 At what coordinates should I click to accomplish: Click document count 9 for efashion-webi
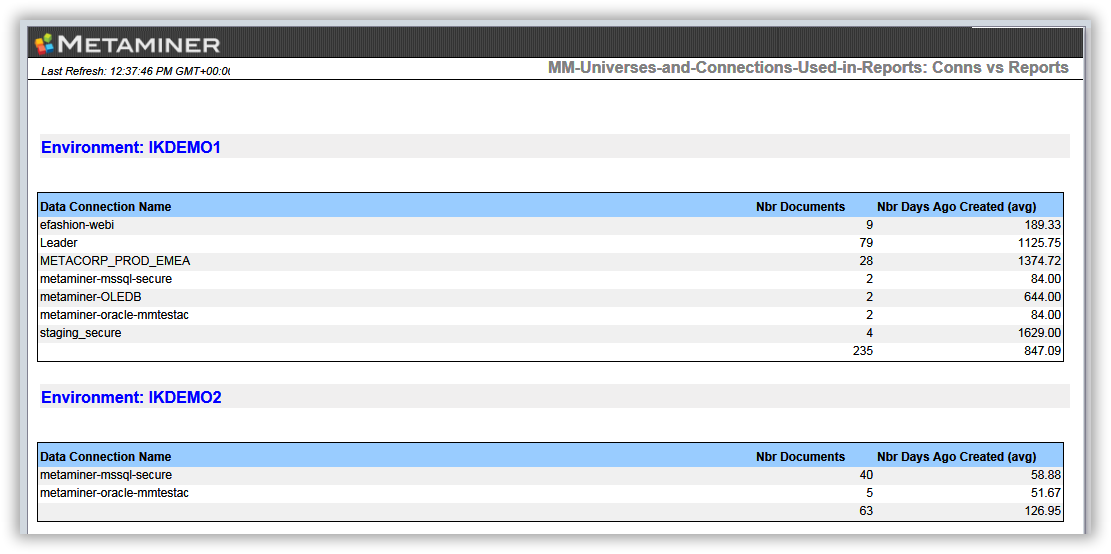click(x=869, y=225)
